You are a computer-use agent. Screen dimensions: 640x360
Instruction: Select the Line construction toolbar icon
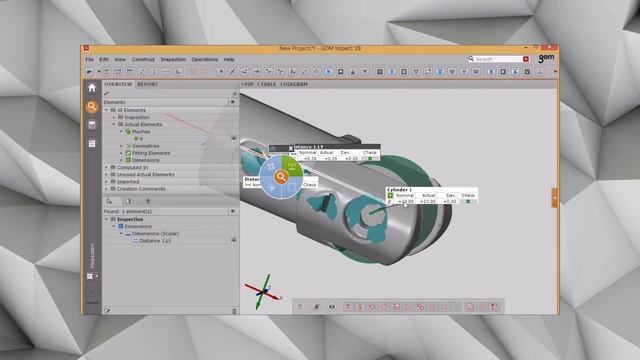232,72
